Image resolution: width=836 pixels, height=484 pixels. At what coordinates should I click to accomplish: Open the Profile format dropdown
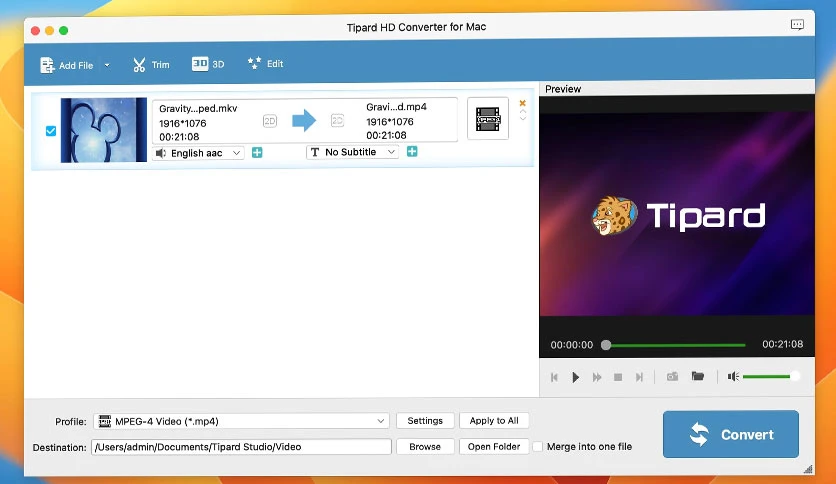242,421
